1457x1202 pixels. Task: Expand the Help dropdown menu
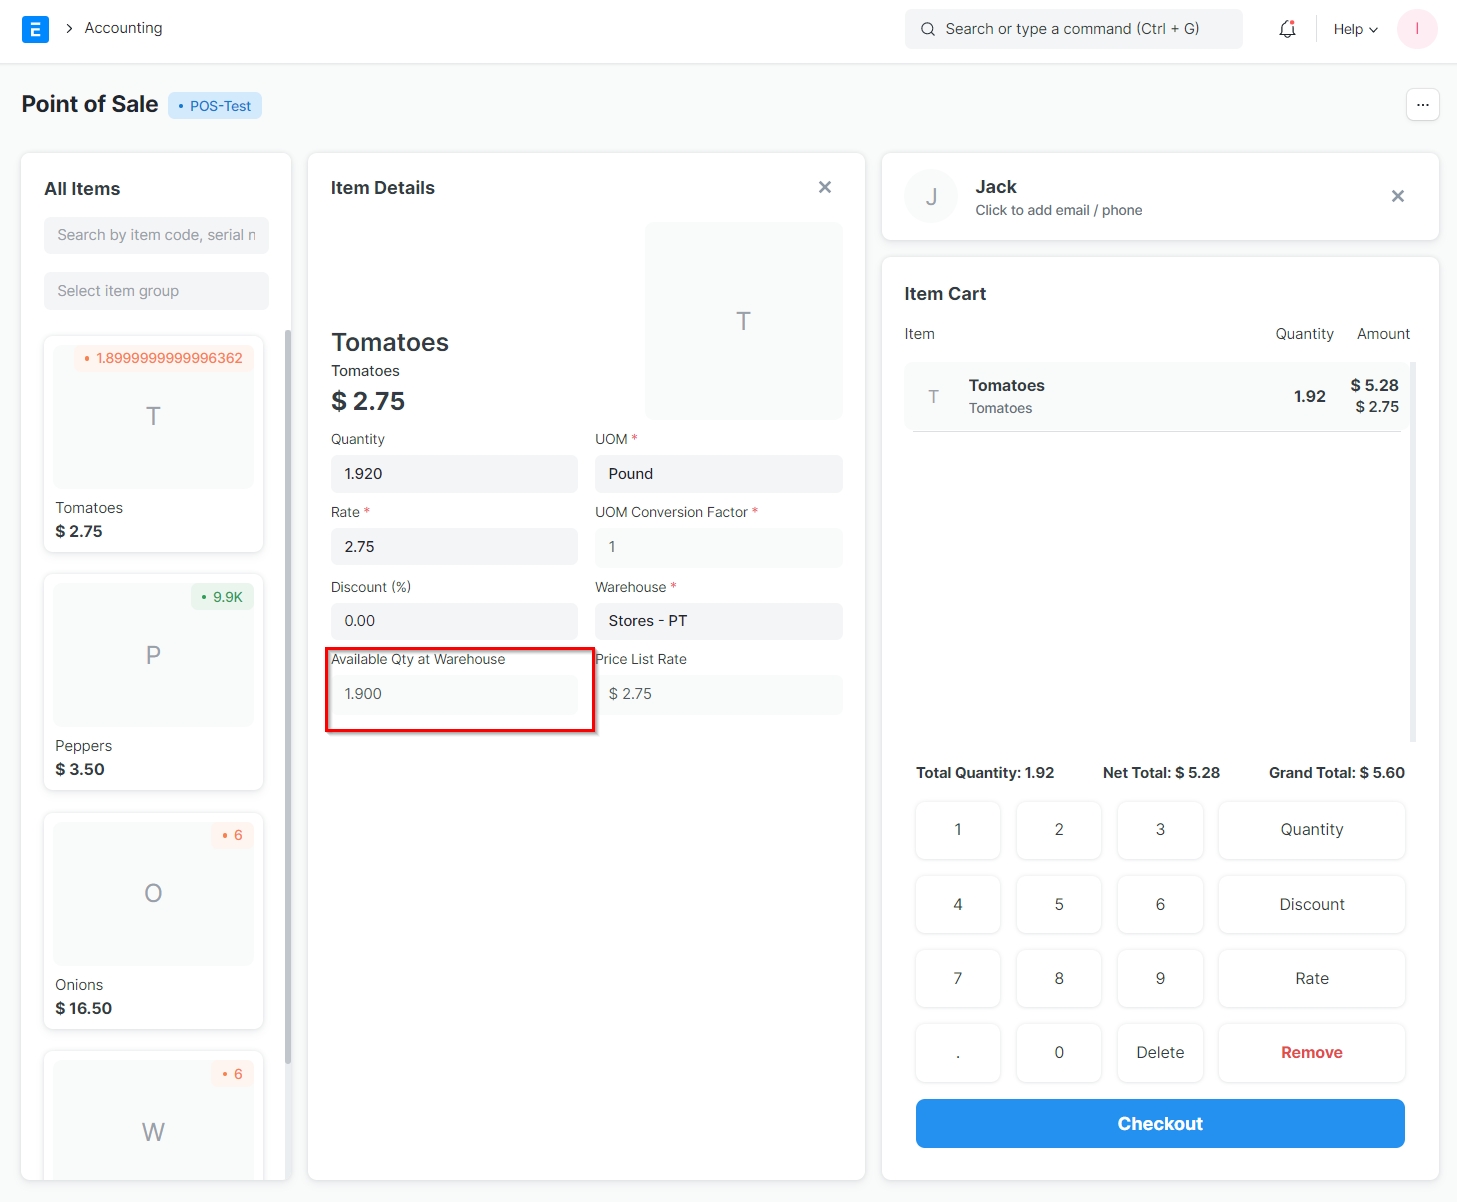coord(1355,29)
